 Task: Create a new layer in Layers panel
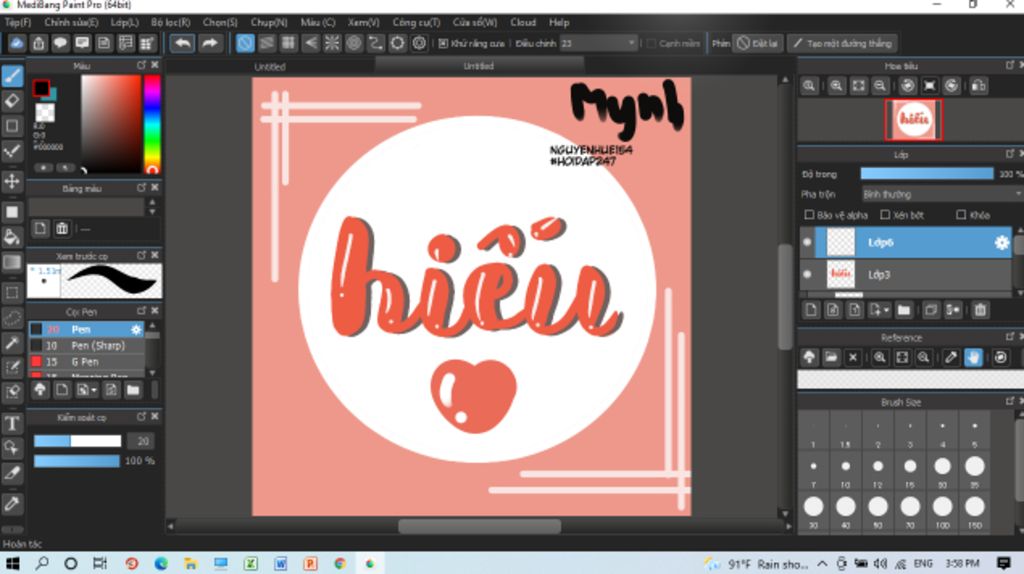(x=811, y=310)
